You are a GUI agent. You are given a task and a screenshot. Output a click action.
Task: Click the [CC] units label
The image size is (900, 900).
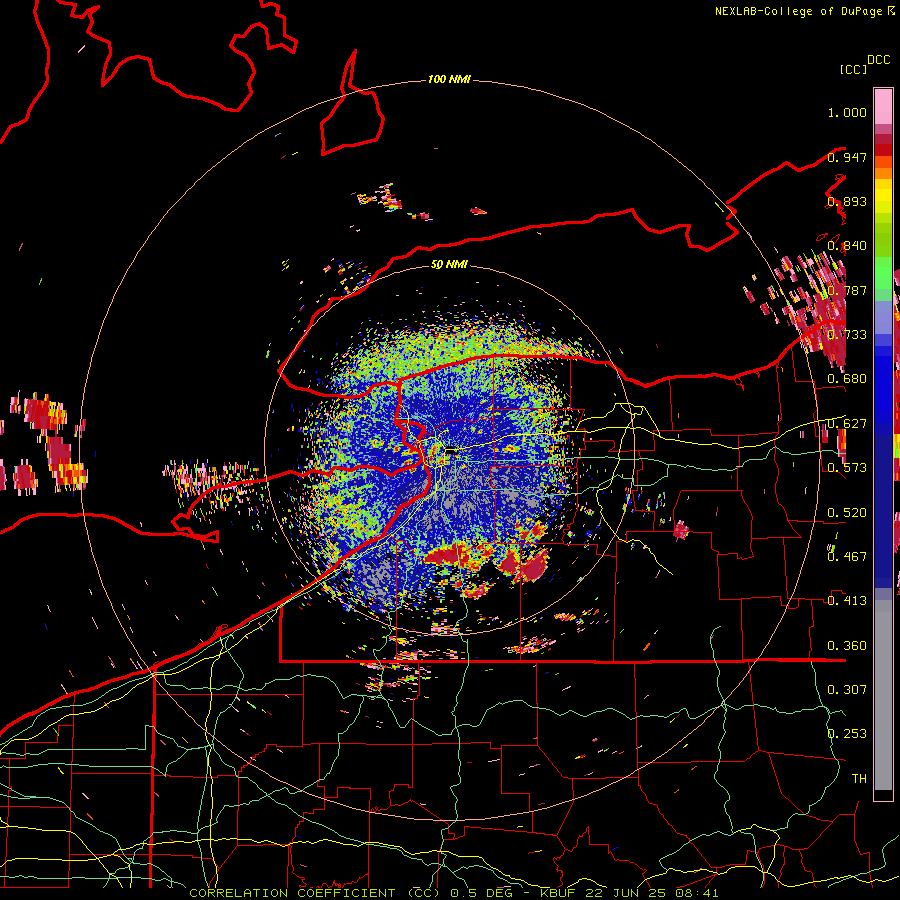pyautogui.click(x=853, y=69)
